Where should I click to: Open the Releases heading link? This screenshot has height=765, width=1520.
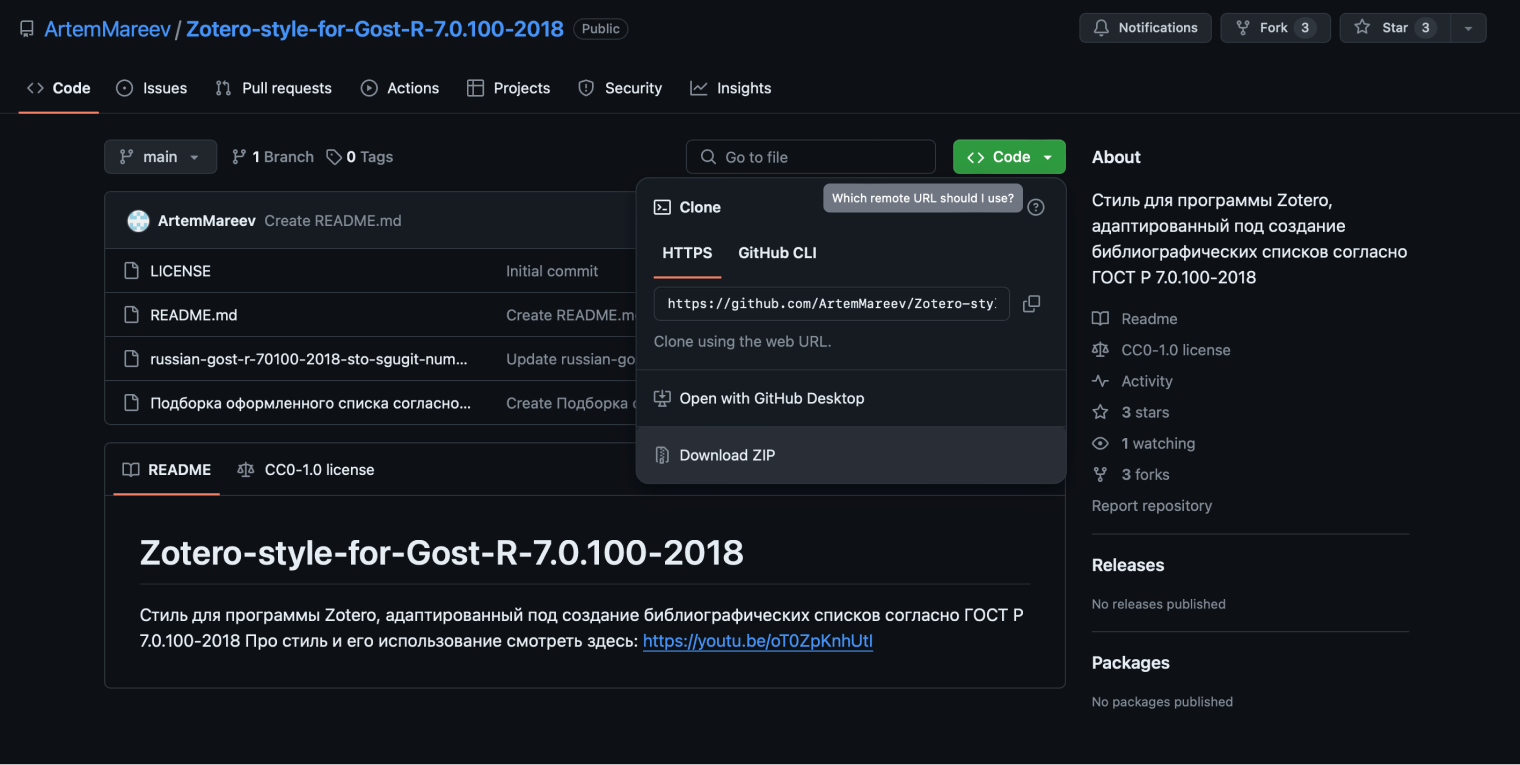coord(1128,565)
